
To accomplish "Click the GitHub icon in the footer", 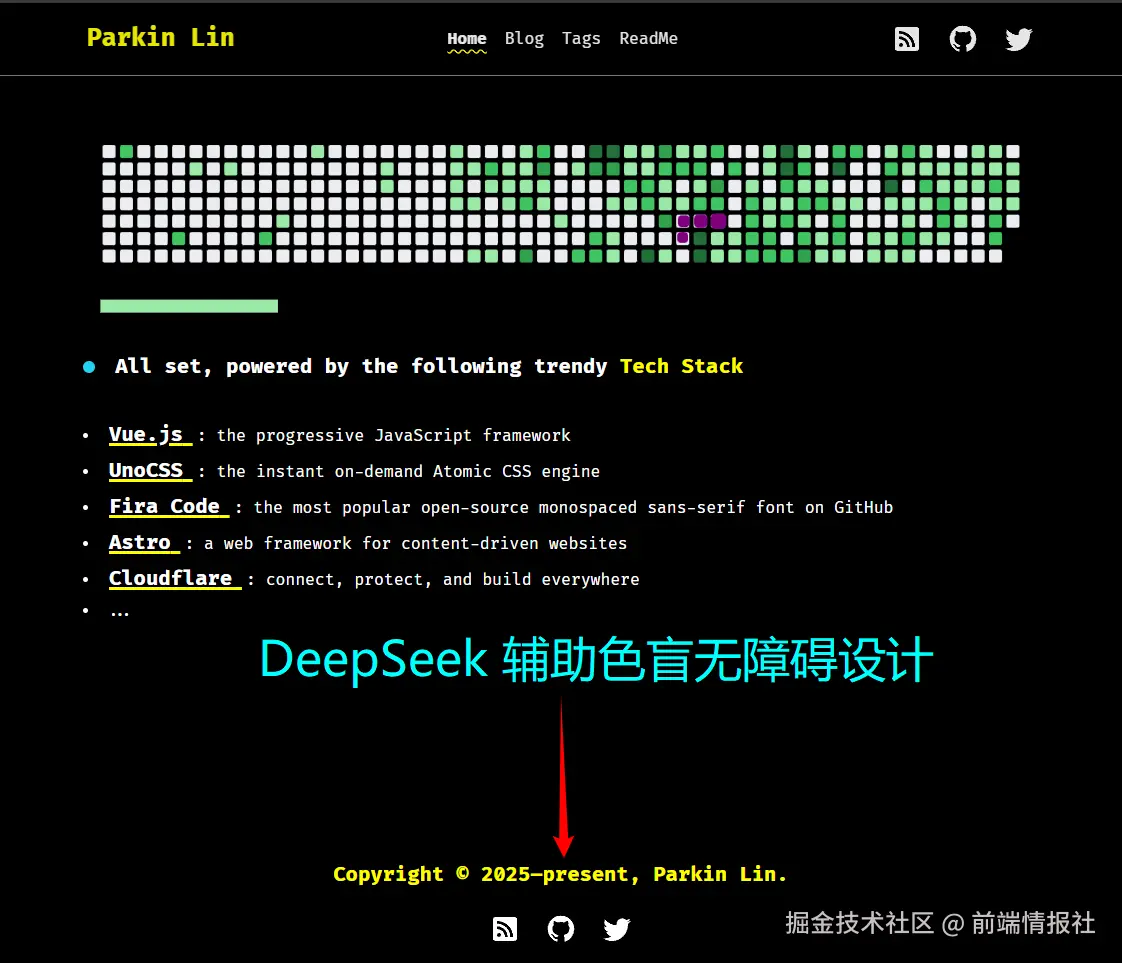I will click(x=560, y=928).
